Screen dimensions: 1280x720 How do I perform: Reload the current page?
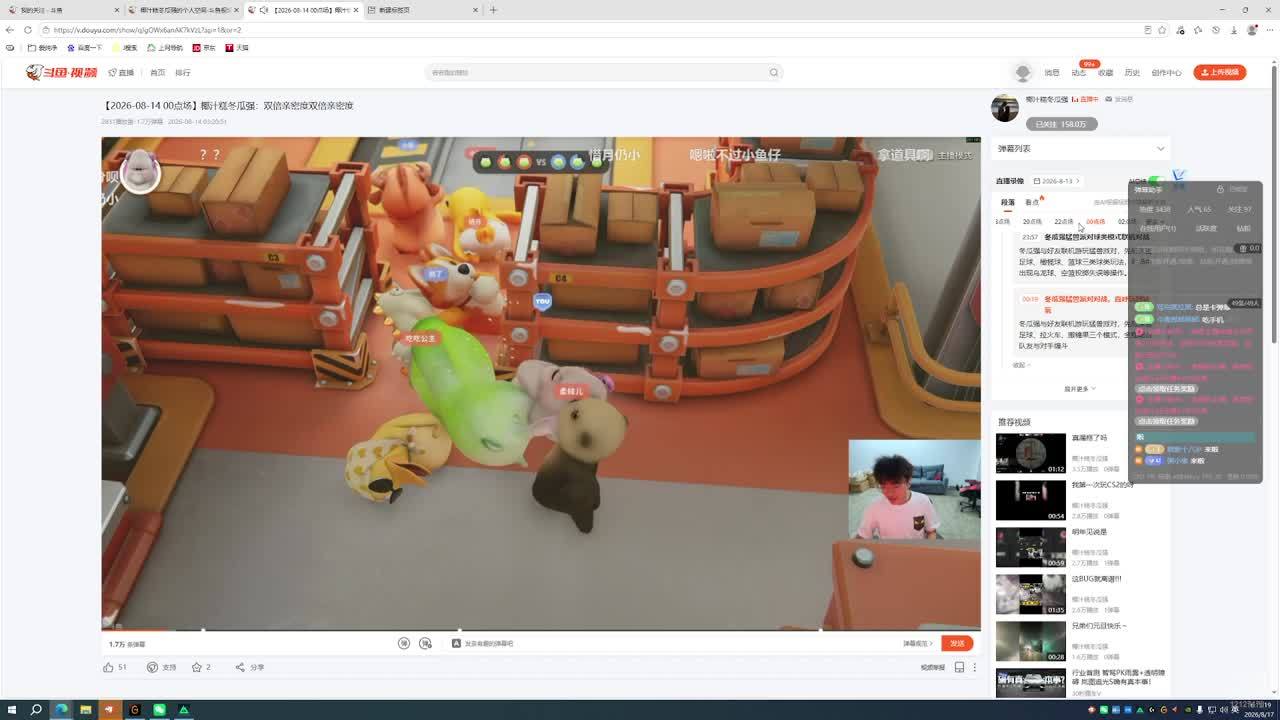27,30
